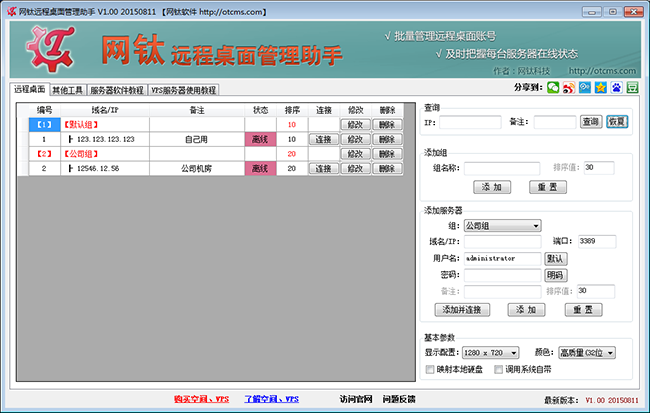Focus the 排序值 field in the 添加组 panel
The height and width of the screenshot is (413, 650).
point(599,168)
